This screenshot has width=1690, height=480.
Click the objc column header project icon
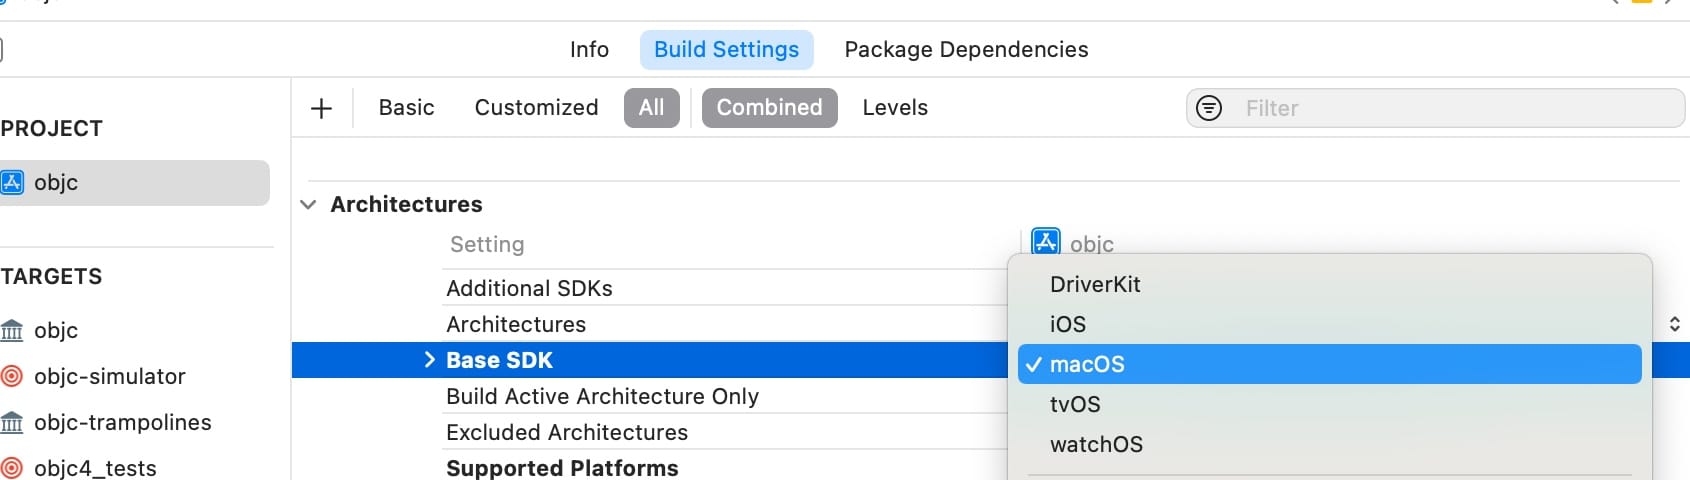click(x=1046, y=241)
